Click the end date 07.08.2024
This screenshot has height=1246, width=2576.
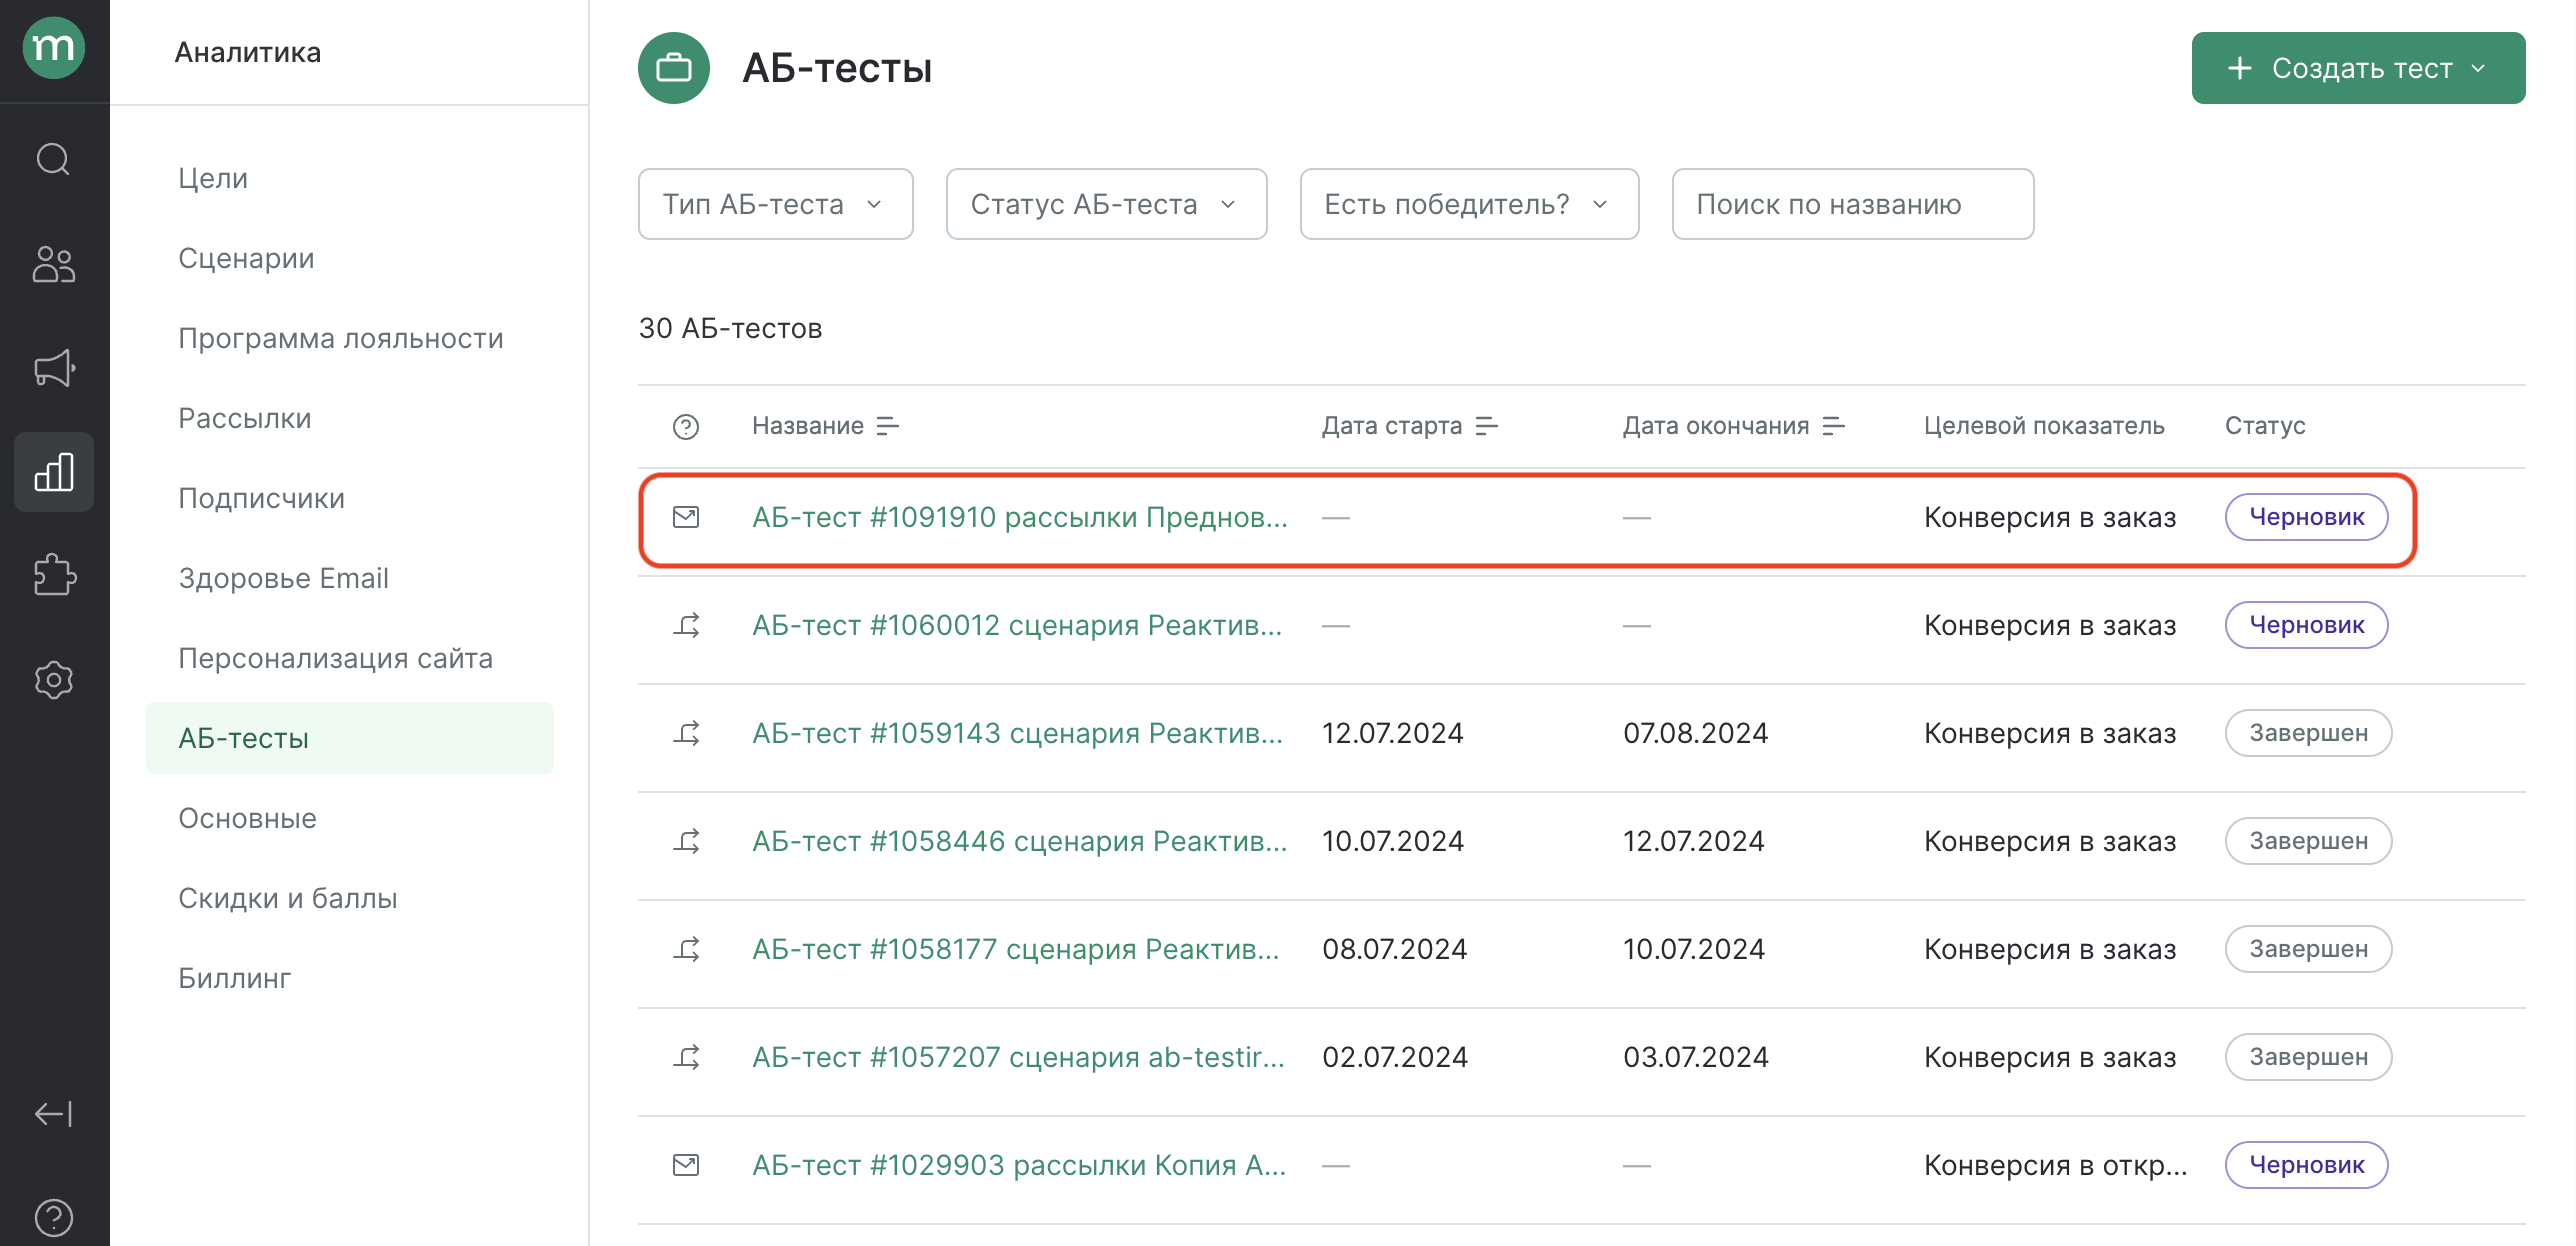1696,733
